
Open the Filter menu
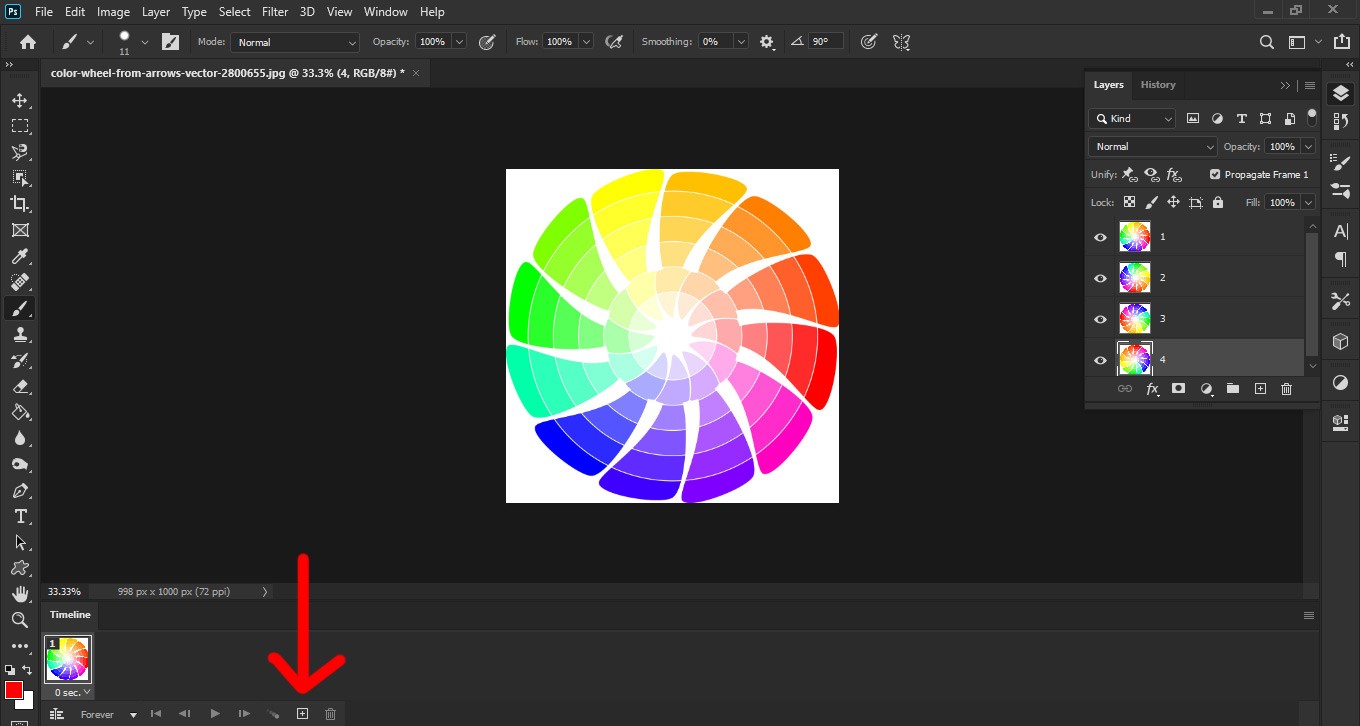click(274, 12)
